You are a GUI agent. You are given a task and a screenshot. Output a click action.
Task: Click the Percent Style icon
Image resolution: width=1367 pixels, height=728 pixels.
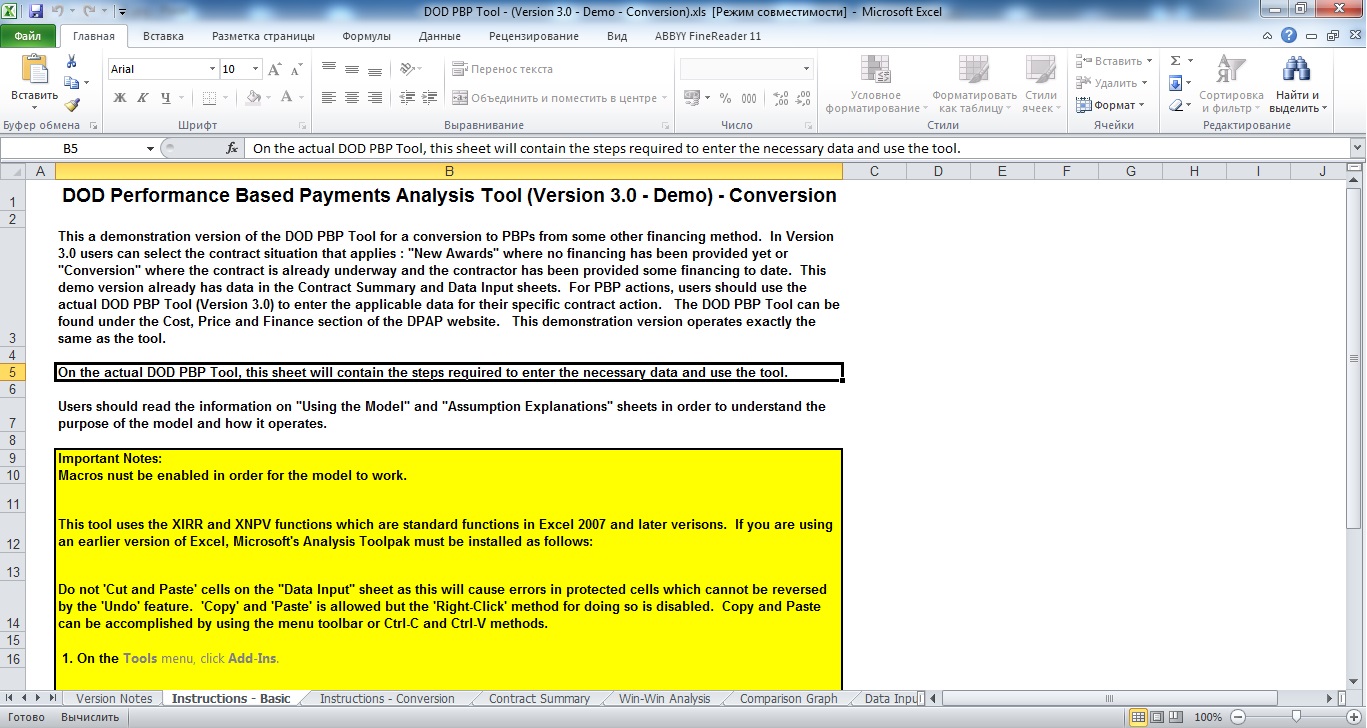click(x=725, y=98)
